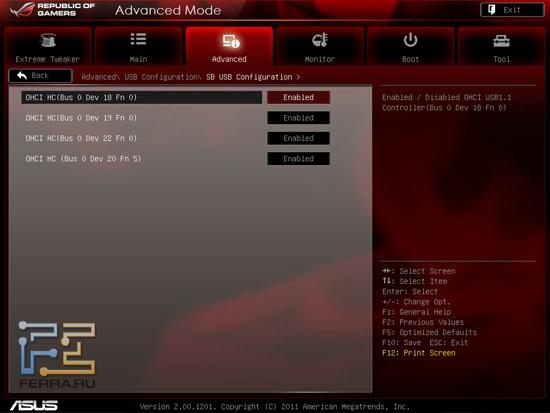Click the Advanced settings icon

231,41
